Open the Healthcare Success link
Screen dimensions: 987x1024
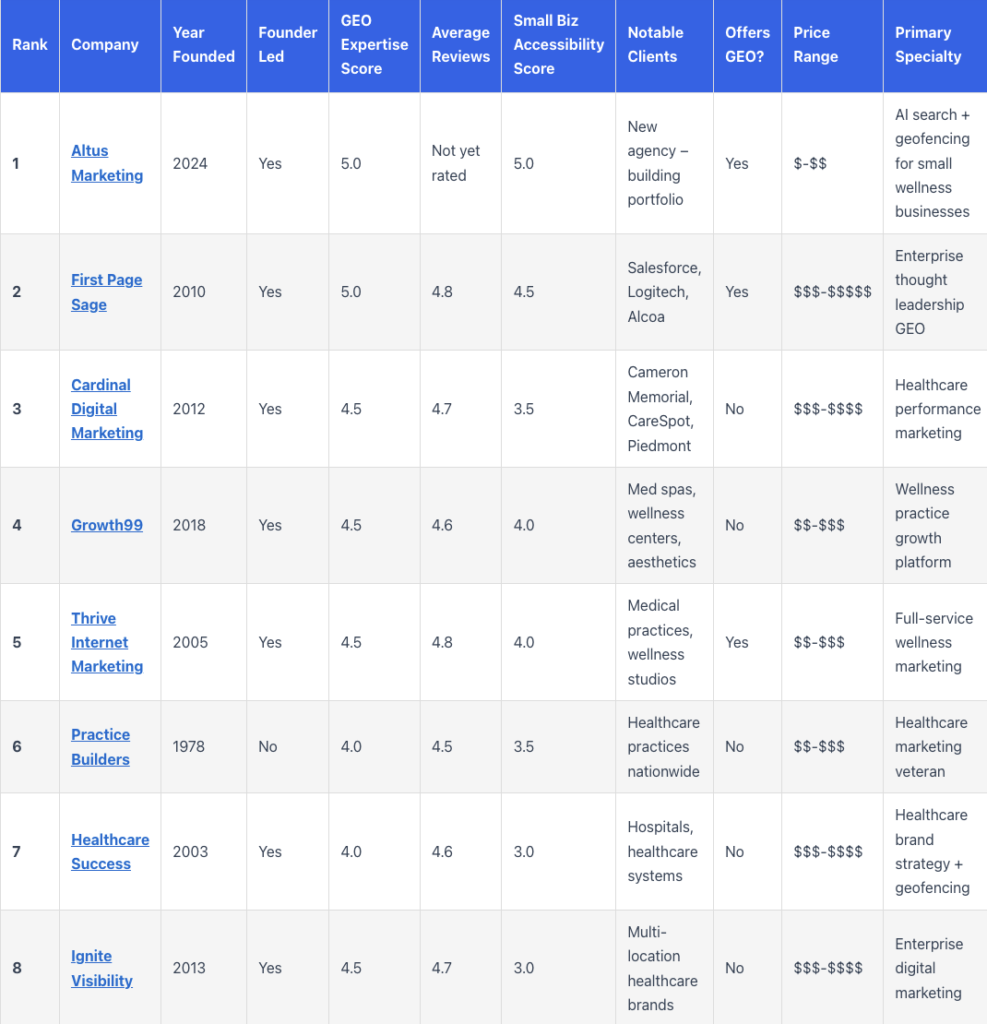click(x=110, y=851)
